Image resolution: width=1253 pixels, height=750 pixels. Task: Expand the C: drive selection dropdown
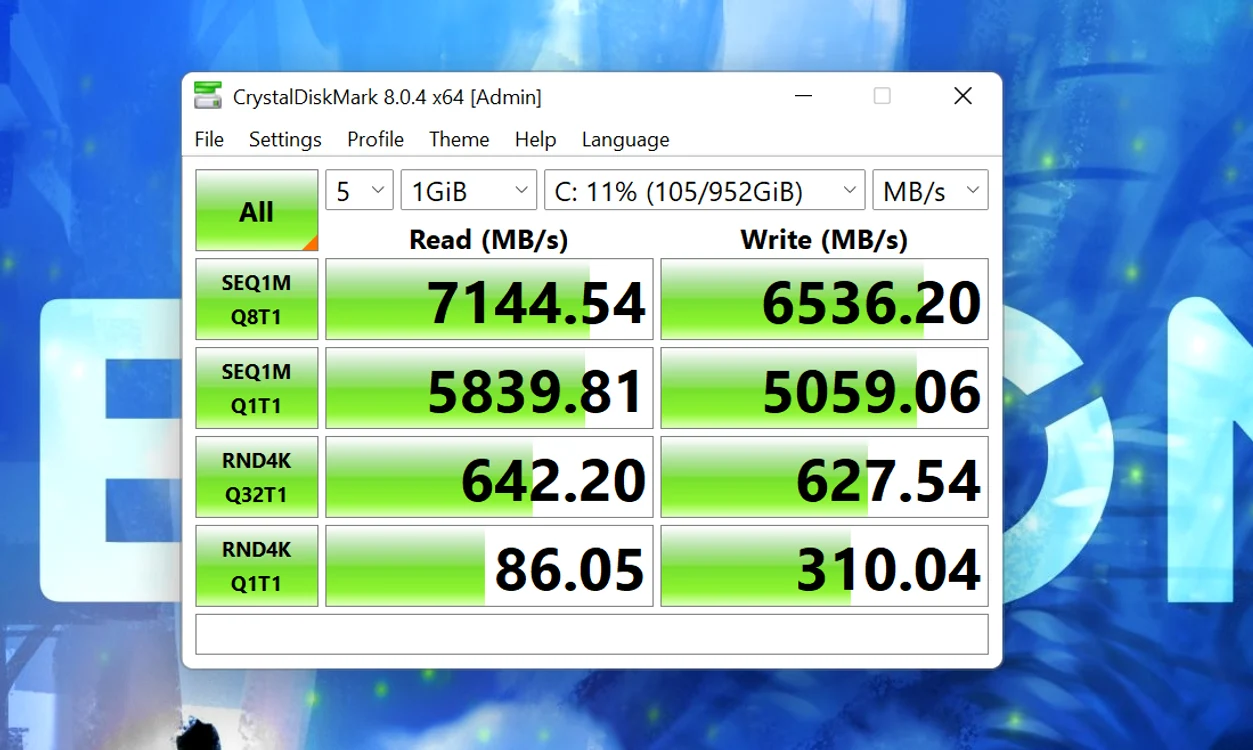tap(705, 190)
